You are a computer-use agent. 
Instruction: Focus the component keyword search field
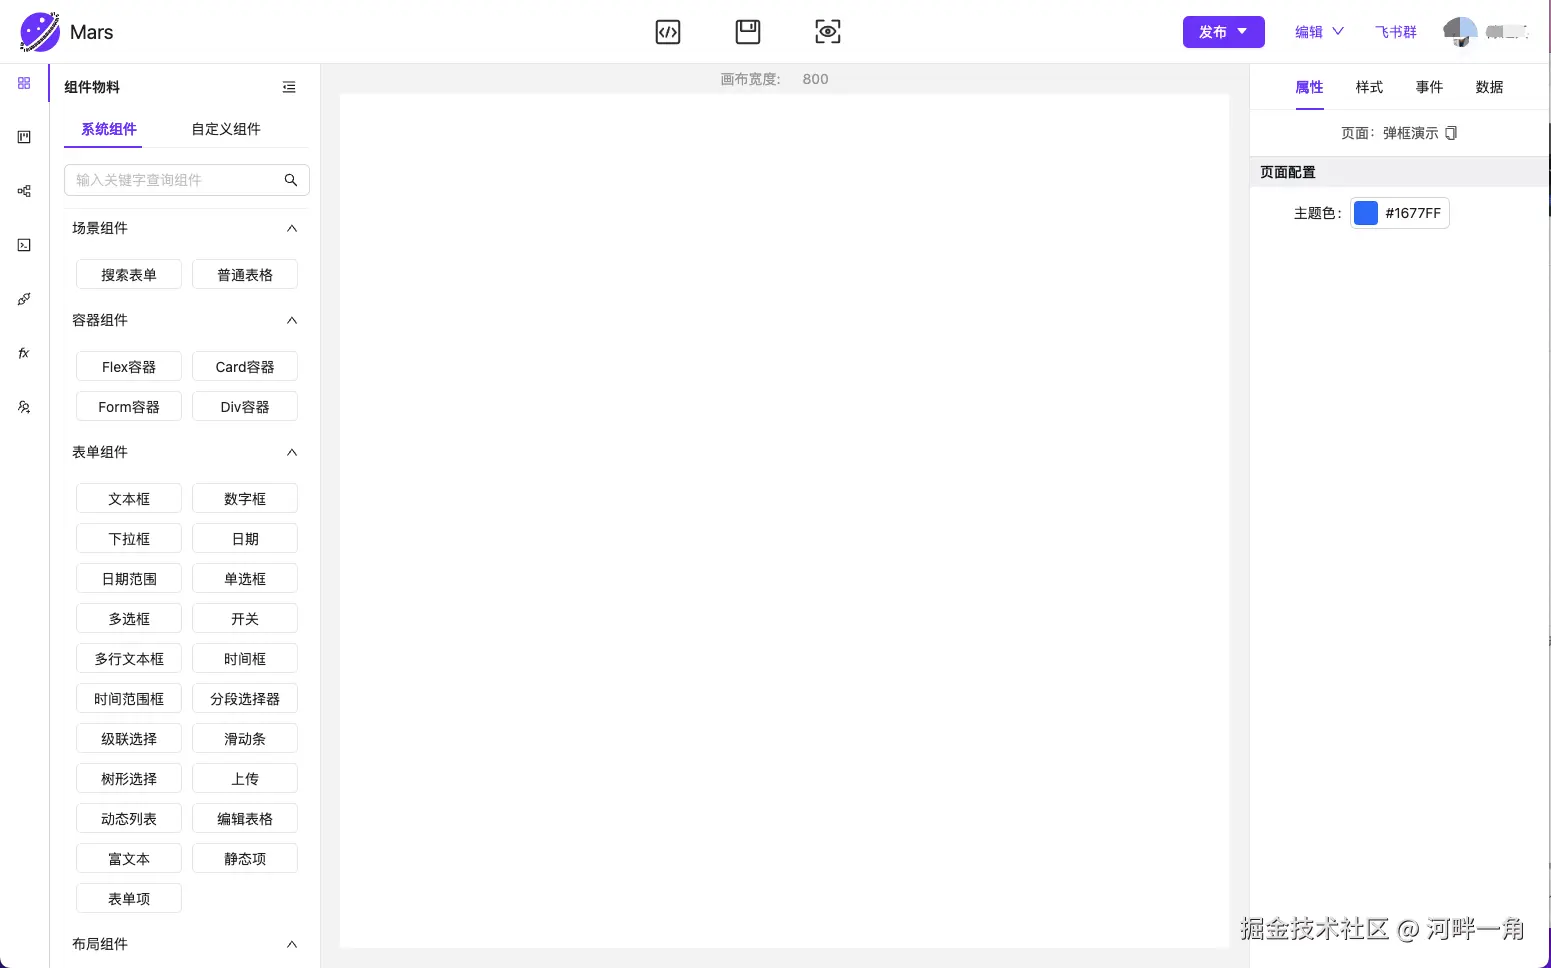coord(187,180)
